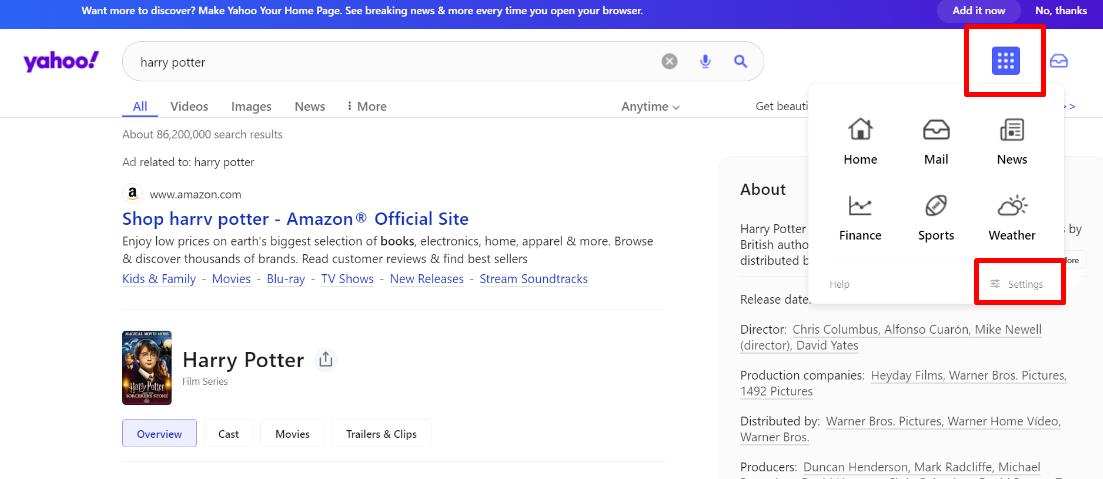1103x479 pixels.
Task: Click the Harry Potter movie poster thumbnail
Action: pos(147,368)
